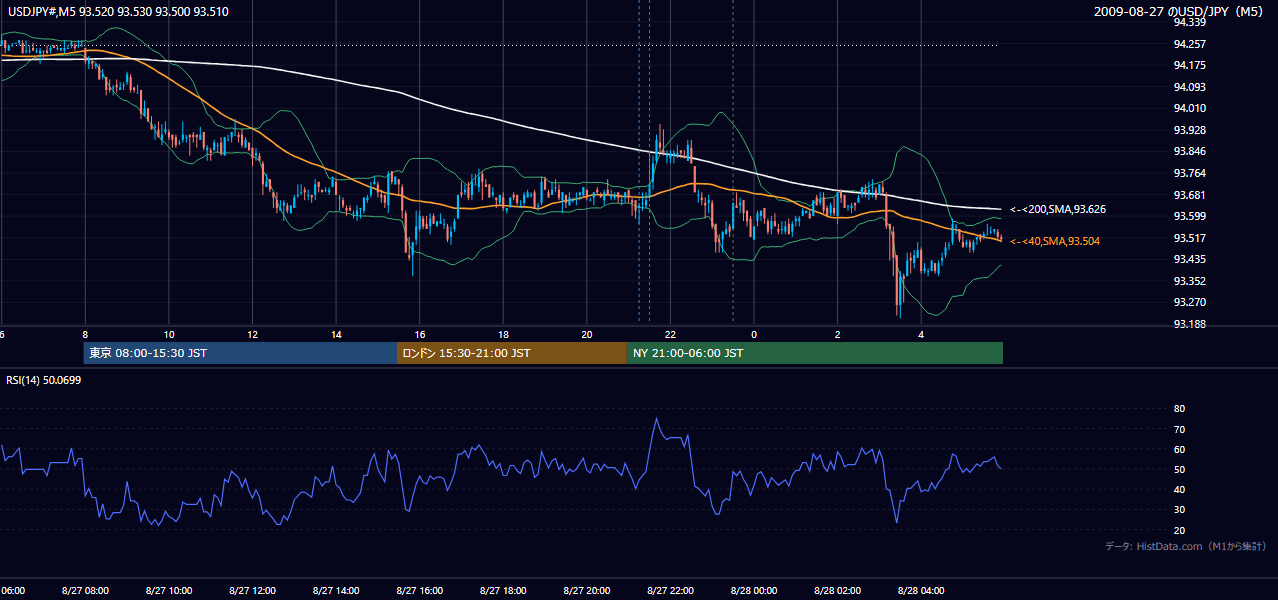Screen dimensions: 1278x600
Task: Click the 8/27 08:00 date label
Action: tap(84, 590)
